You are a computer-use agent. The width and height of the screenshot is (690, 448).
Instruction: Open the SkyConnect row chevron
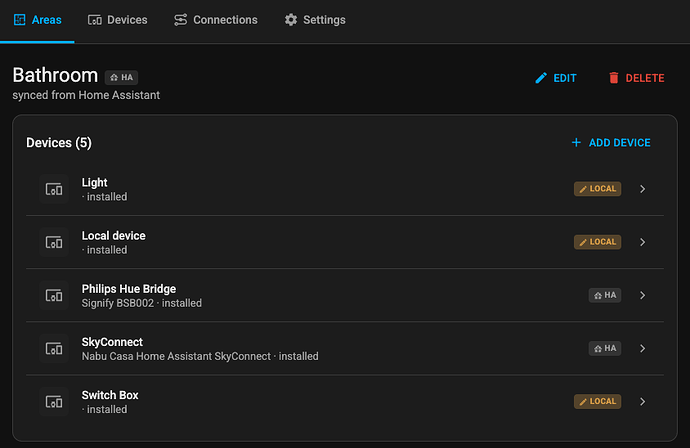[642, 349]
